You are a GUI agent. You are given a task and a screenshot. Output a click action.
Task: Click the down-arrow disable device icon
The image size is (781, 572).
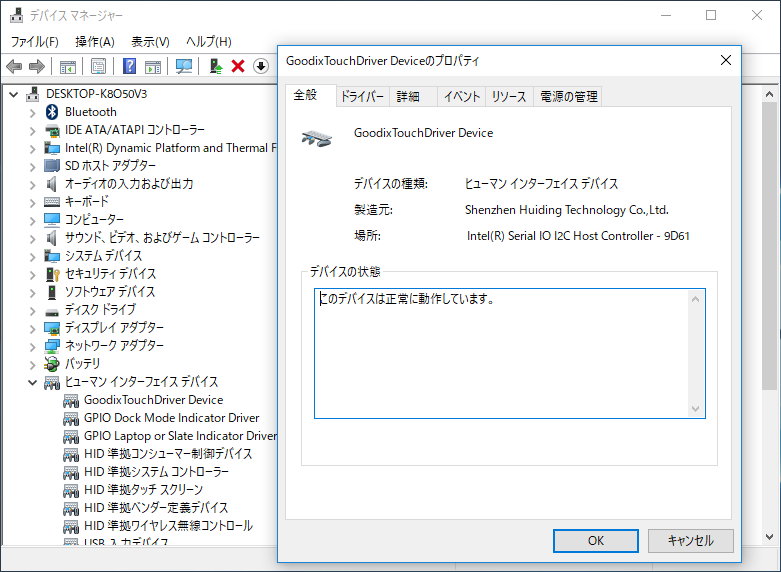coord(261,66)
